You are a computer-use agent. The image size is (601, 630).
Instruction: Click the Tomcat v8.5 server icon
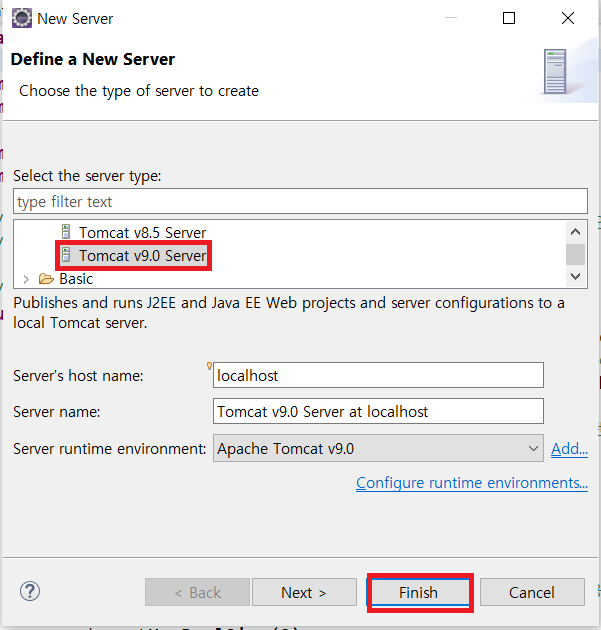pos(66,232)
